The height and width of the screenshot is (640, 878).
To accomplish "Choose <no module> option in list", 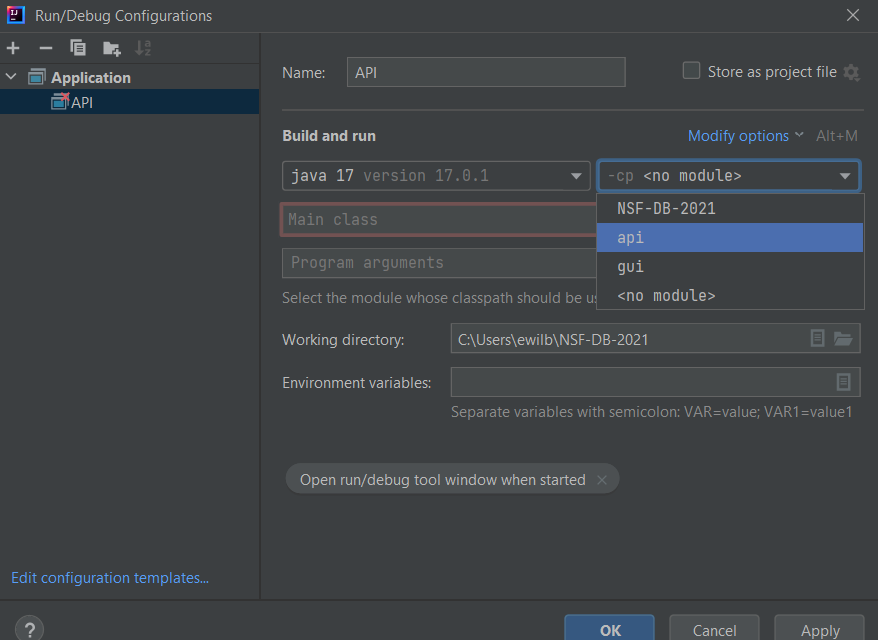I will (x=730, y=296).
